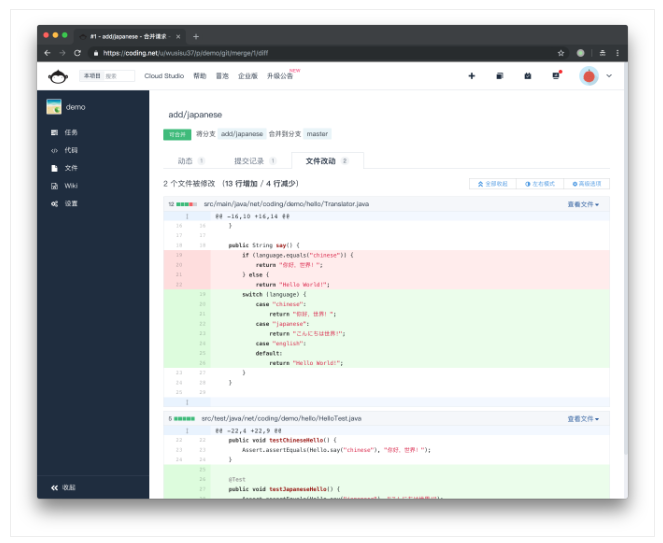The image size is (663, 543).
Task: Click the add/japanese page title
Action: (x=195, y=115)
